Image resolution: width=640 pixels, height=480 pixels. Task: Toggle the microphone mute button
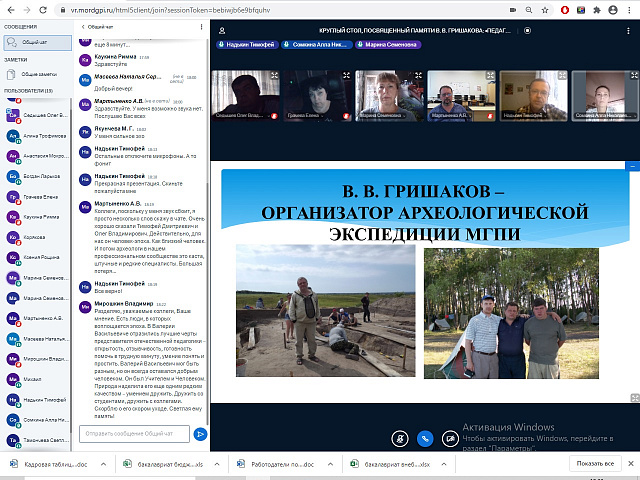(x=400, y=439)
